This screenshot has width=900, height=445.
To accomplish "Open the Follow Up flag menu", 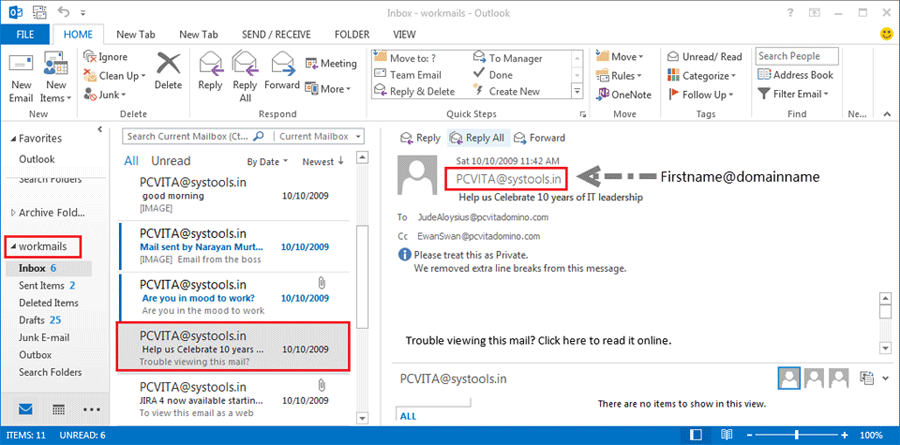I will point(700,95).
